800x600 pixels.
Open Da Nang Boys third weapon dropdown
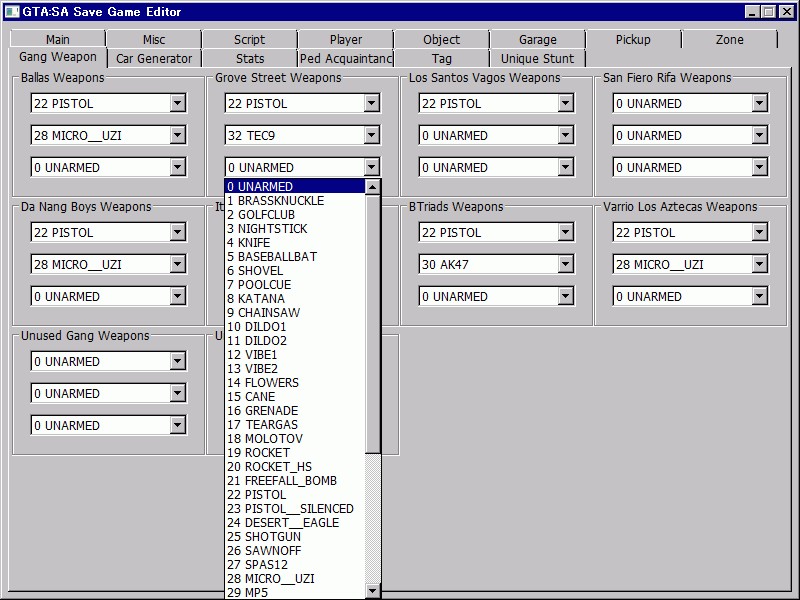pos(178,296)
